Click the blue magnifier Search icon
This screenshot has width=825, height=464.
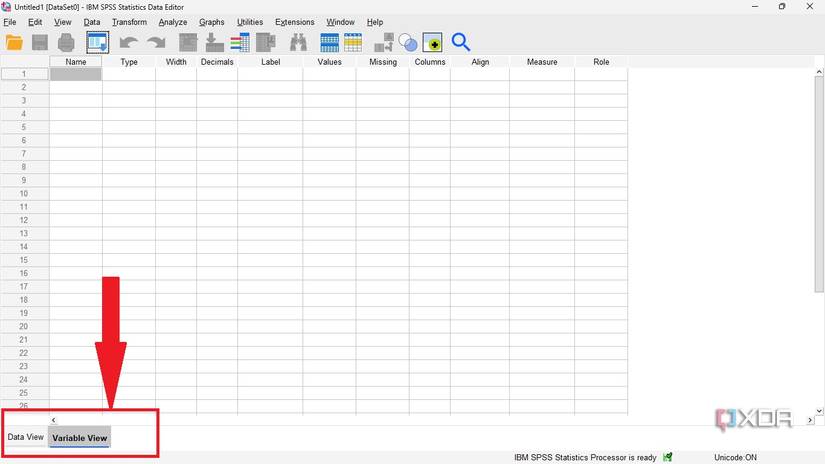(x=460, y=42)
